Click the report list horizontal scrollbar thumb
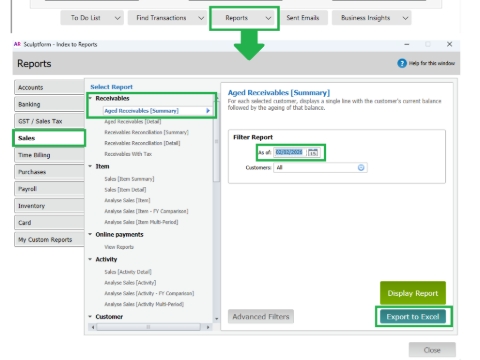This screenshot has height=360, width=480. pos(148,327)
